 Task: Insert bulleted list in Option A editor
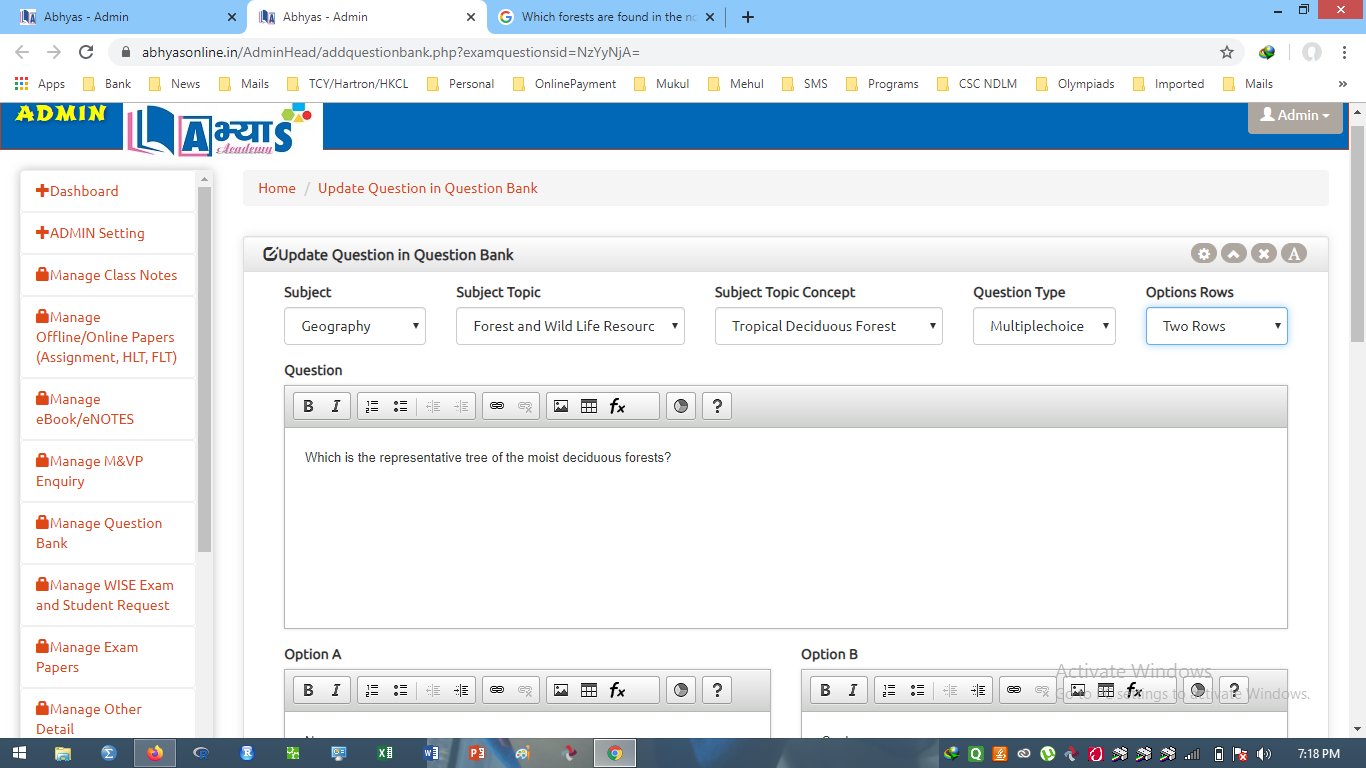click(x=400, y=690)
